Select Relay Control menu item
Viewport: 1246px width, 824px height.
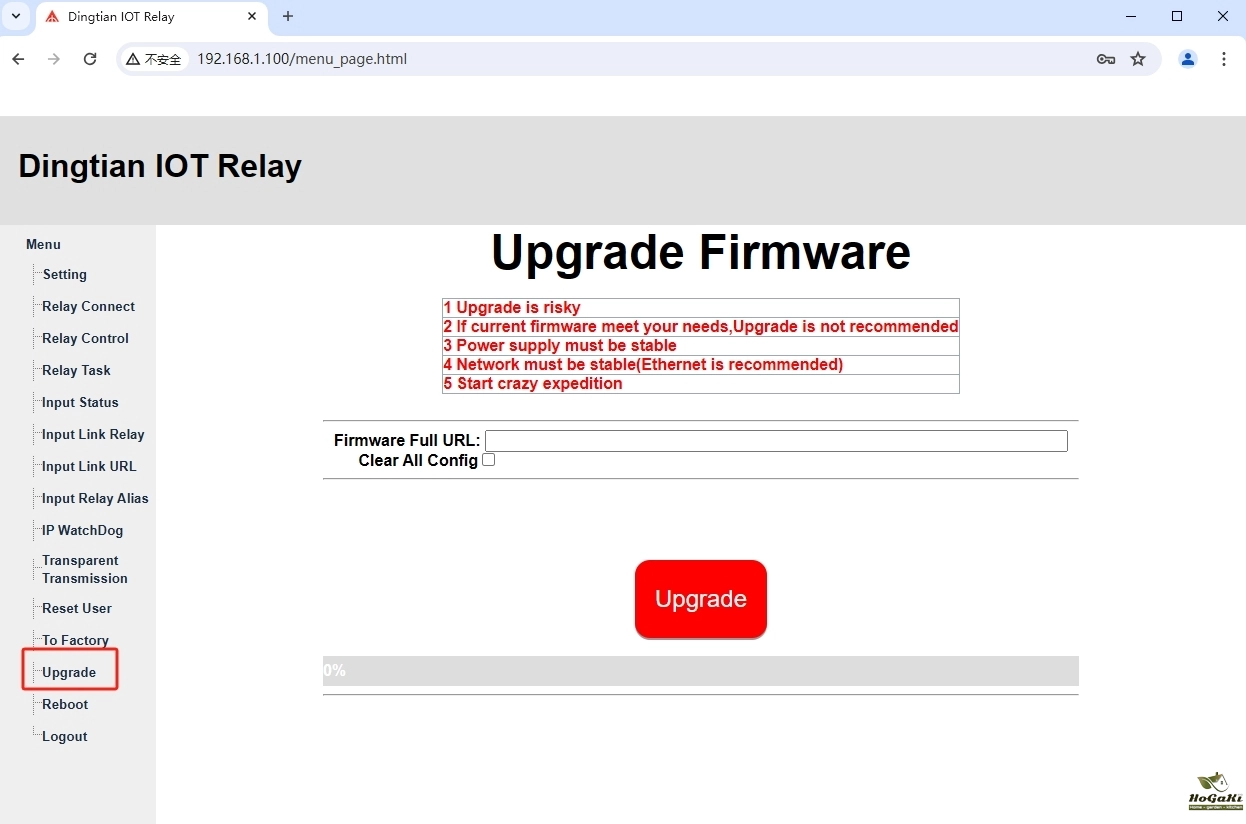point(85,338)
